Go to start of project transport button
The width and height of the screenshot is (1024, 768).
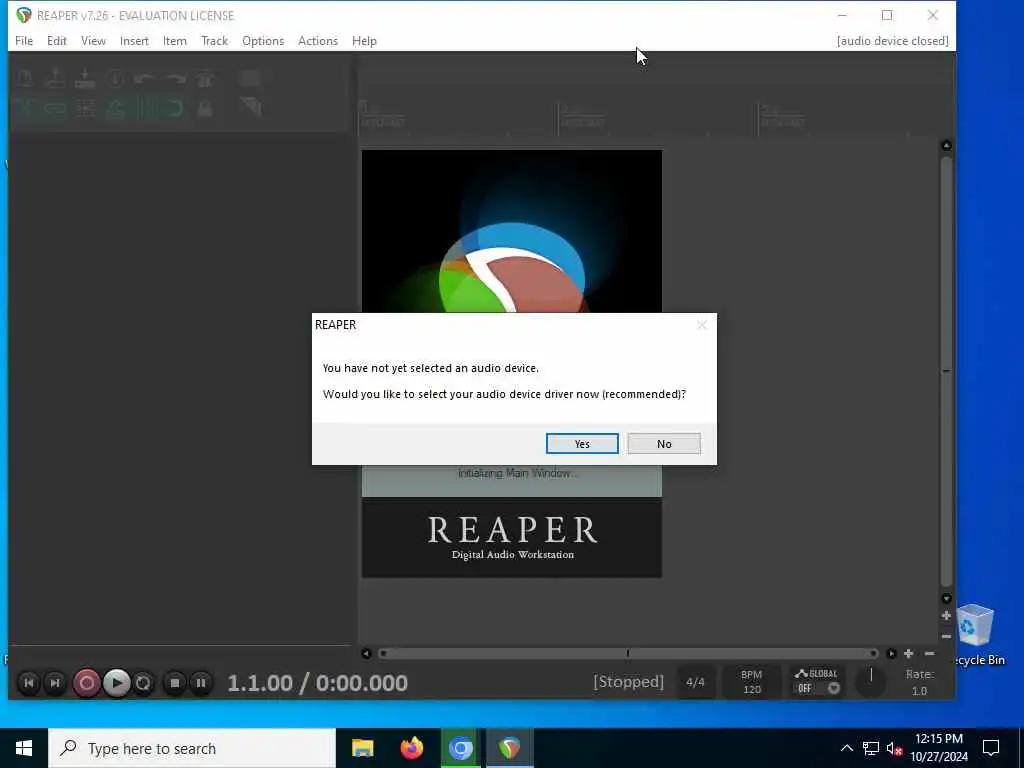[29, 683]
